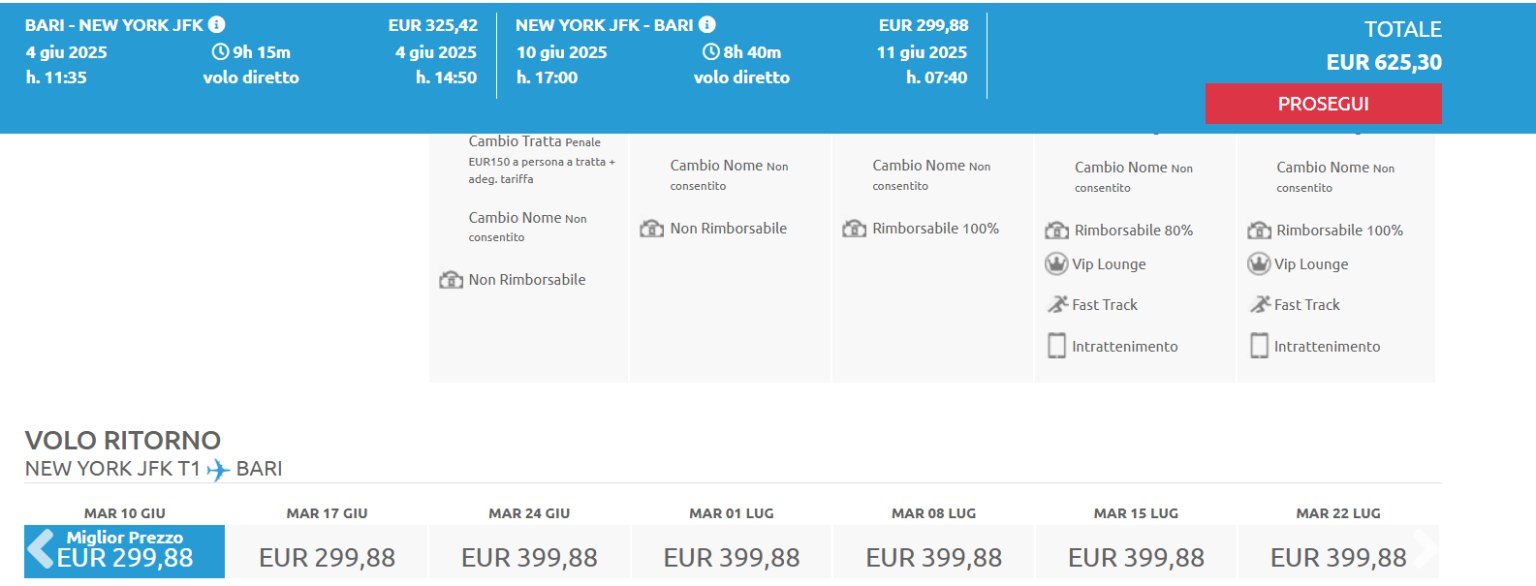Select MAR 15 LUG return date

1136,541
